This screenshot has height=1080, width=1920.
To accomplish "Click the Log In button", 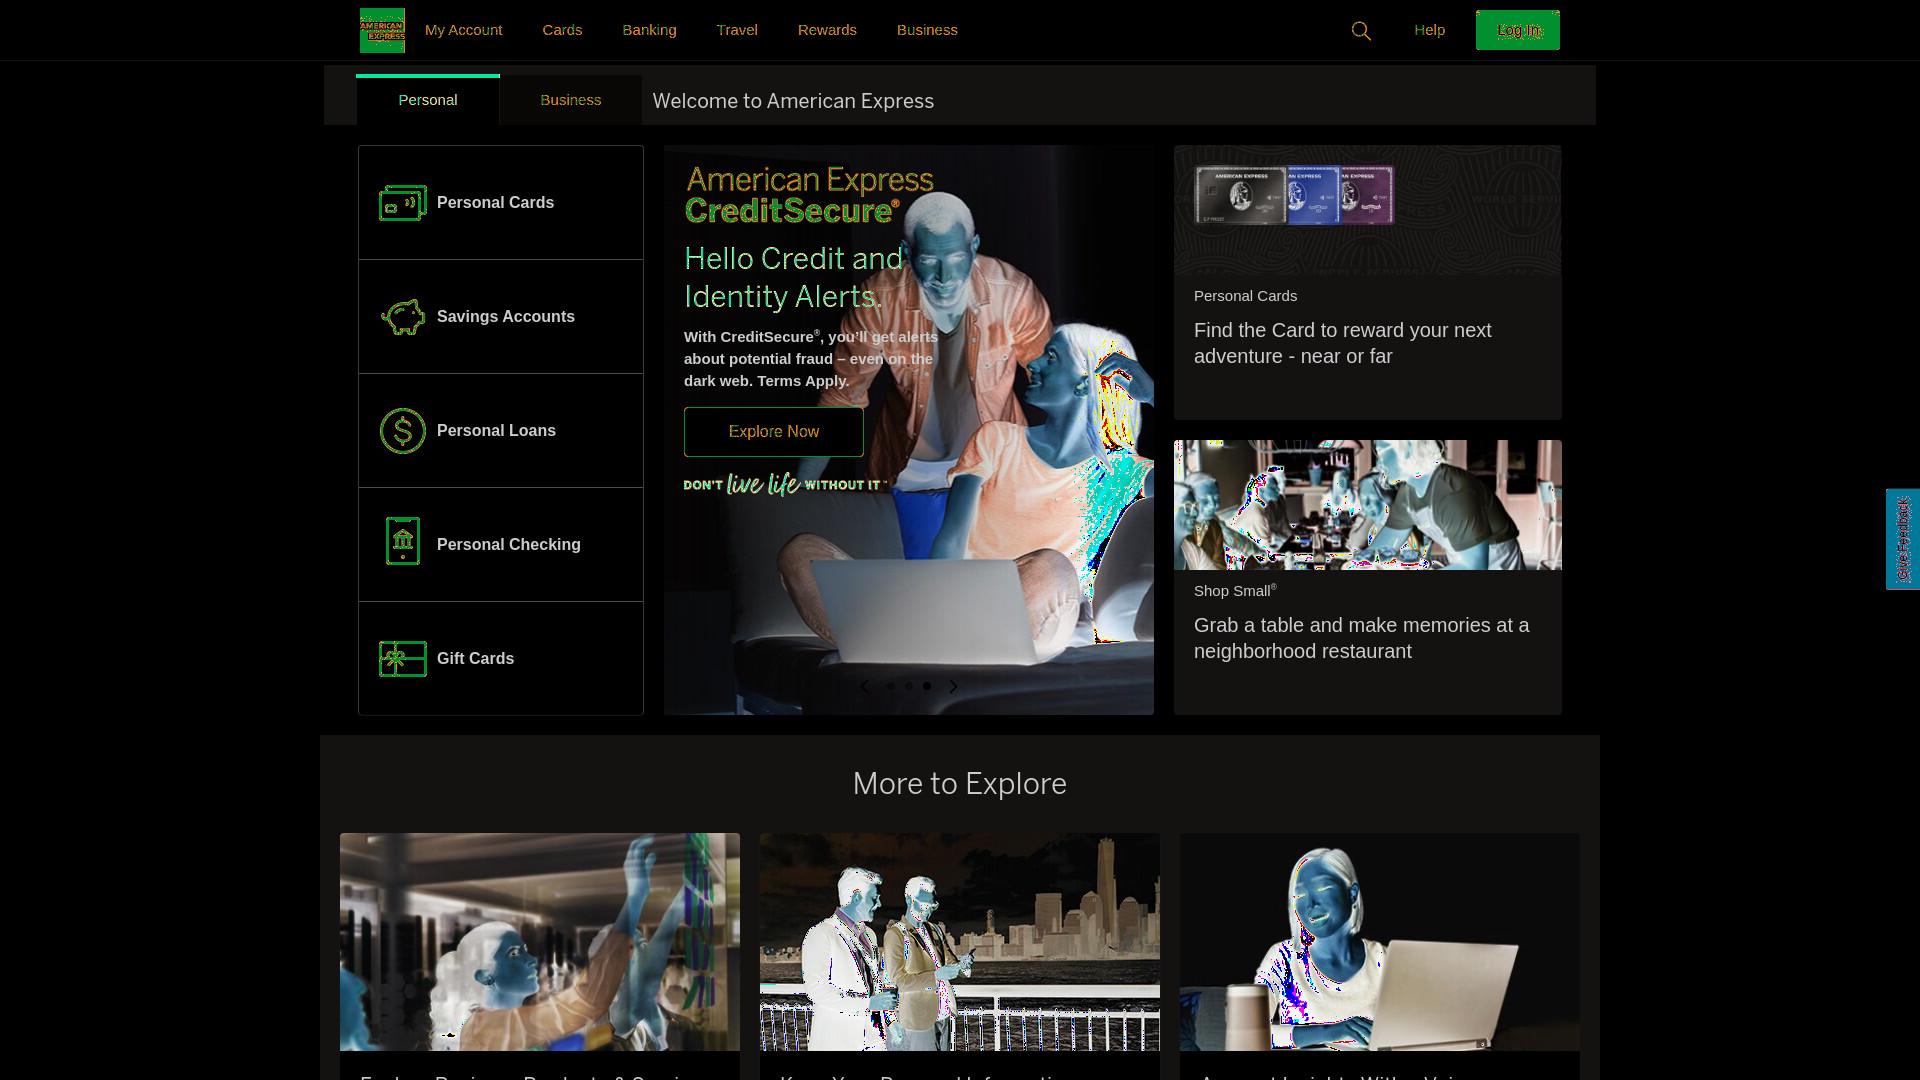I will (1518, 30).
